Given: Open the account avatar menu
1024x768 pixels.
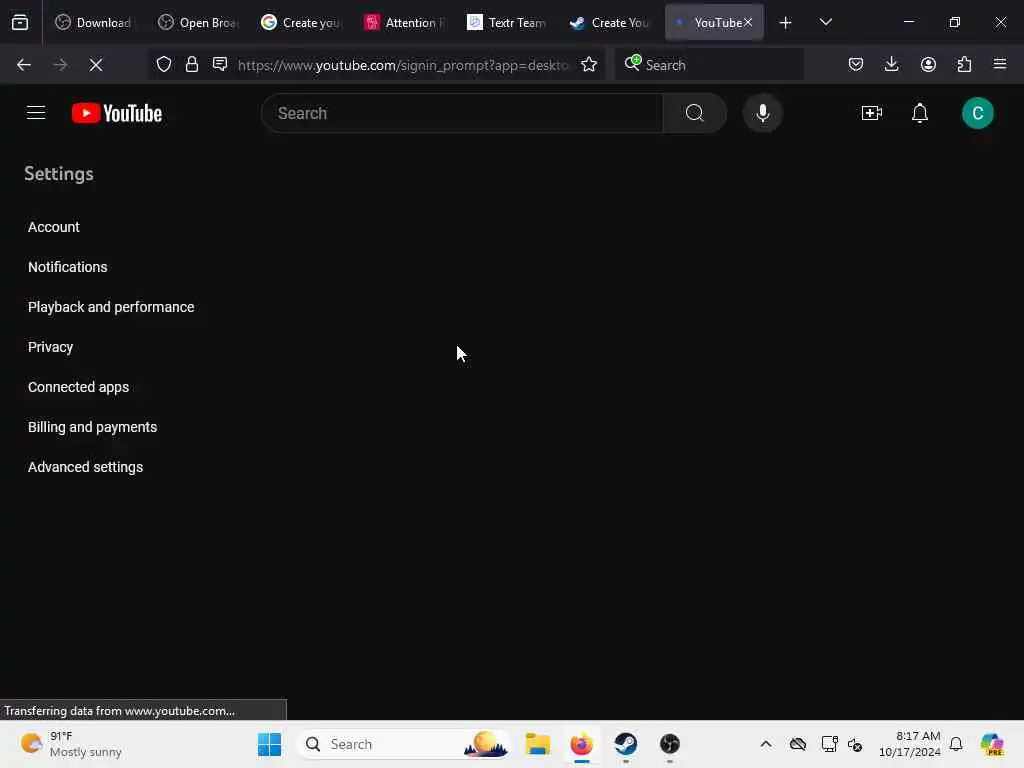Looking at the screenshot, I should click(x=977, y=113).
